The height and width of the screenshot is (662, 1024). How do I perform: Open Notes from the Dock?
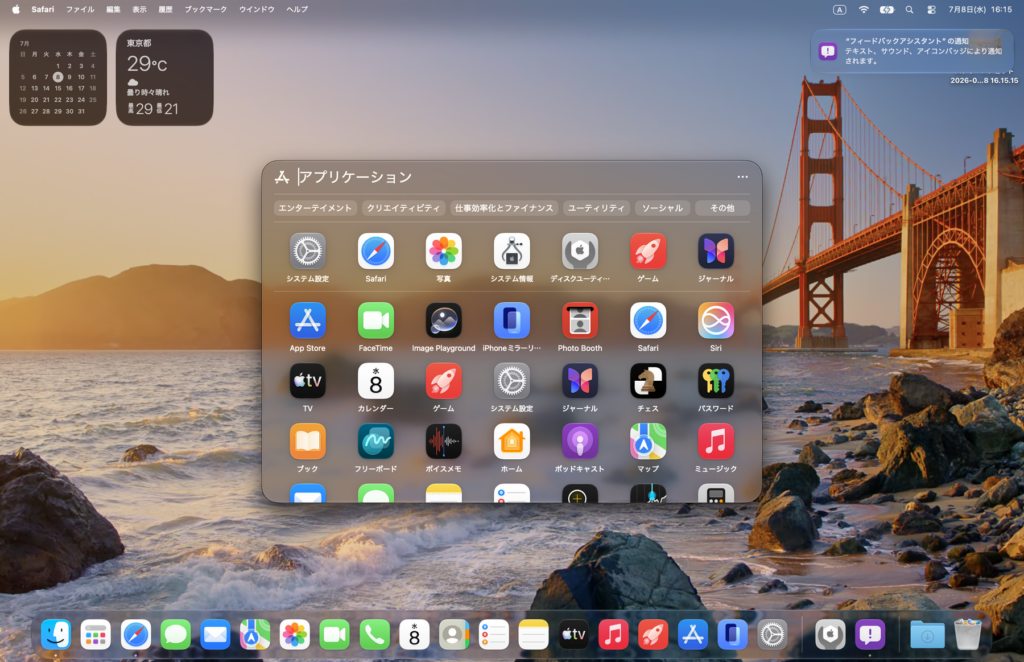pos(534,635)
